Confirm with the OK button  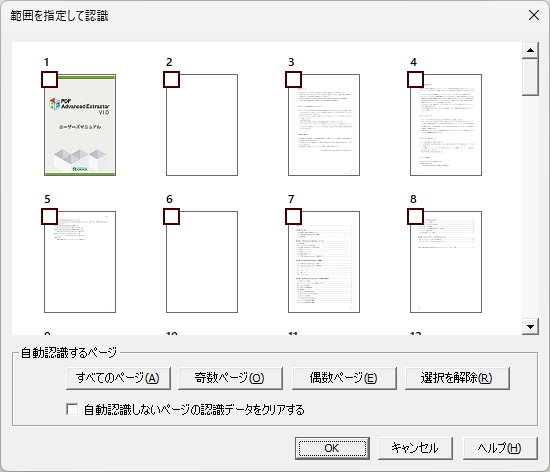332,448
